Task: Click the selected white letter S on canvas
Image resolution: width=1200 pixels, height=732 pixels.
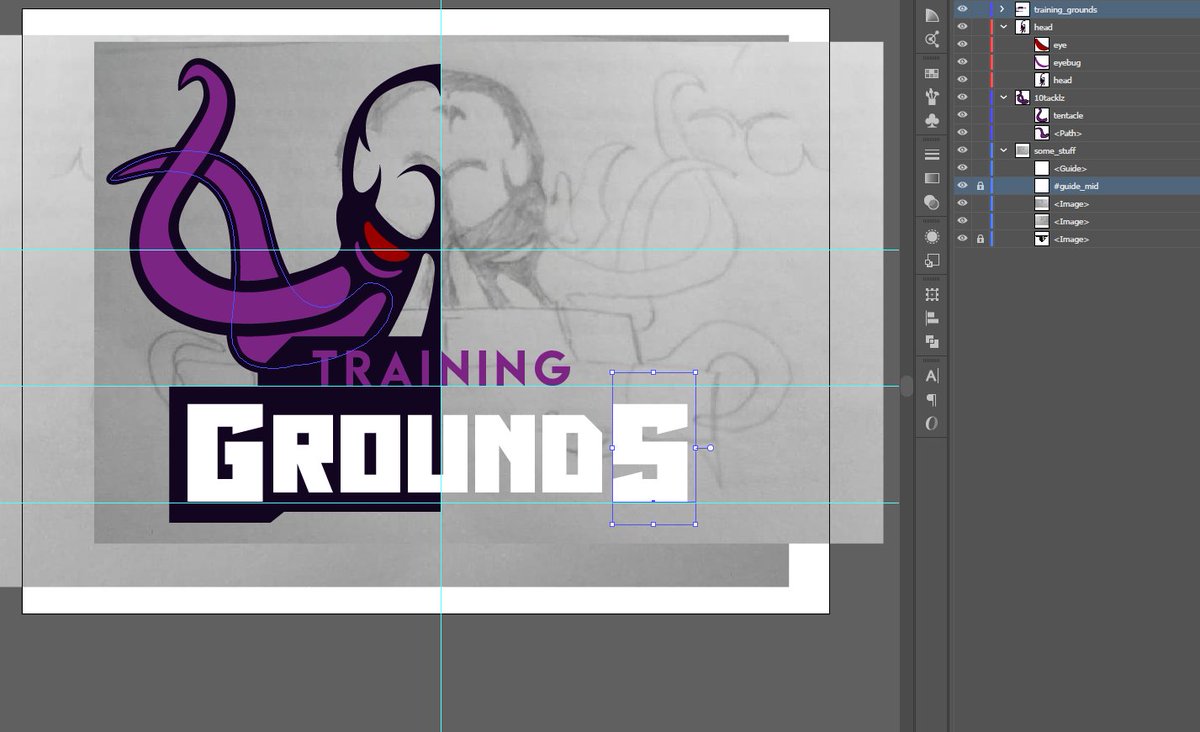Action: (652, 453)
